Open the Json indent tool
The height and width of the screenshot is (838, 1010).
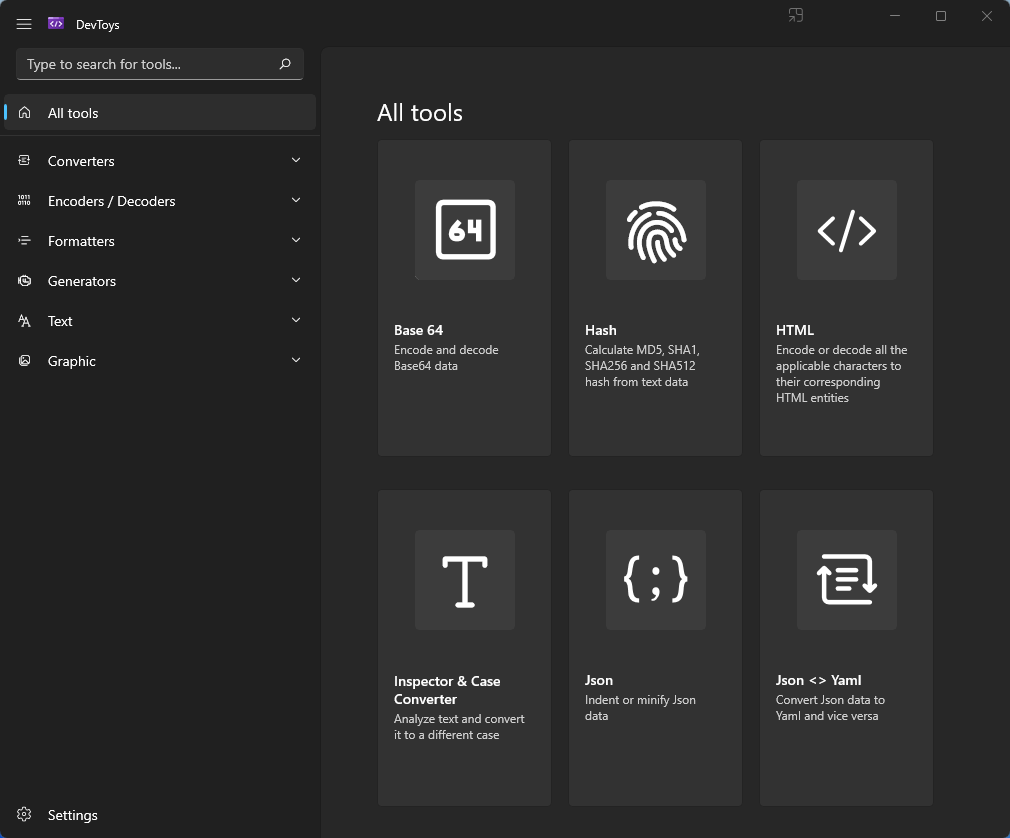654,647
